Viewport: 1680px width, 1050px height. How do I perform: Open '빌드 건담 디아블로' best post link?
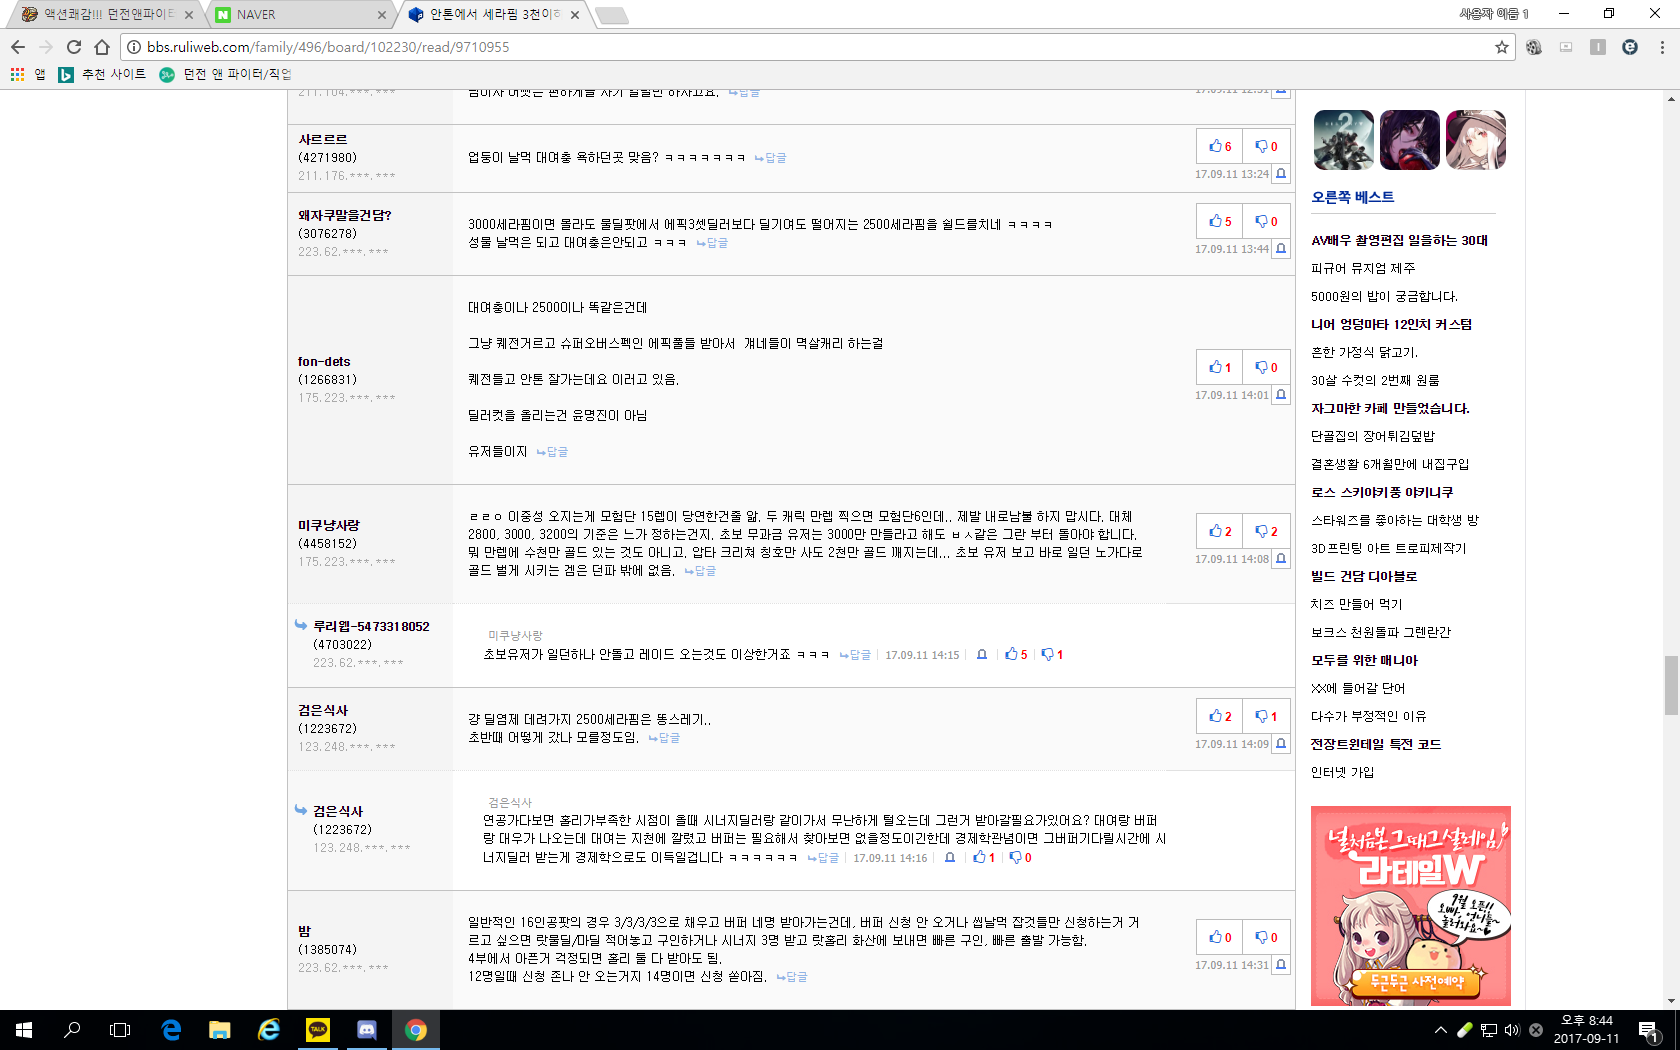[1363, 576]
